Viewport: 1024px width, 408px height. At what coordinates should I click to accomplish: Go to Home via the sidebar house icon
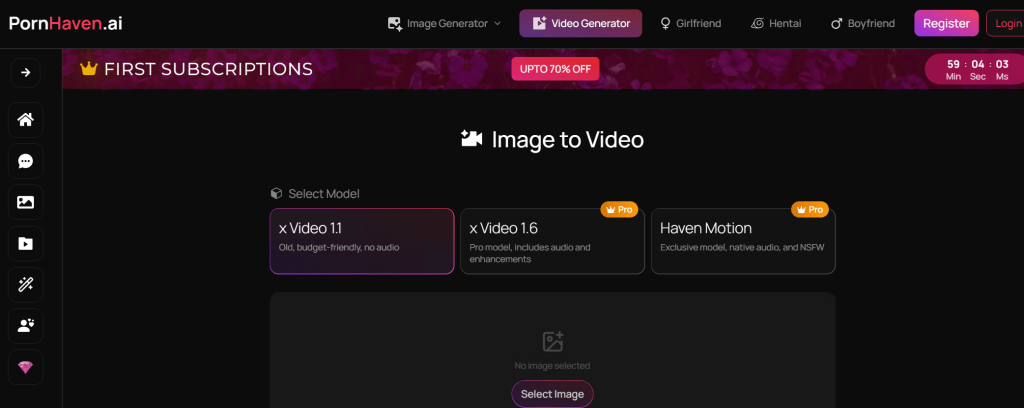click(x=25, y=120)
